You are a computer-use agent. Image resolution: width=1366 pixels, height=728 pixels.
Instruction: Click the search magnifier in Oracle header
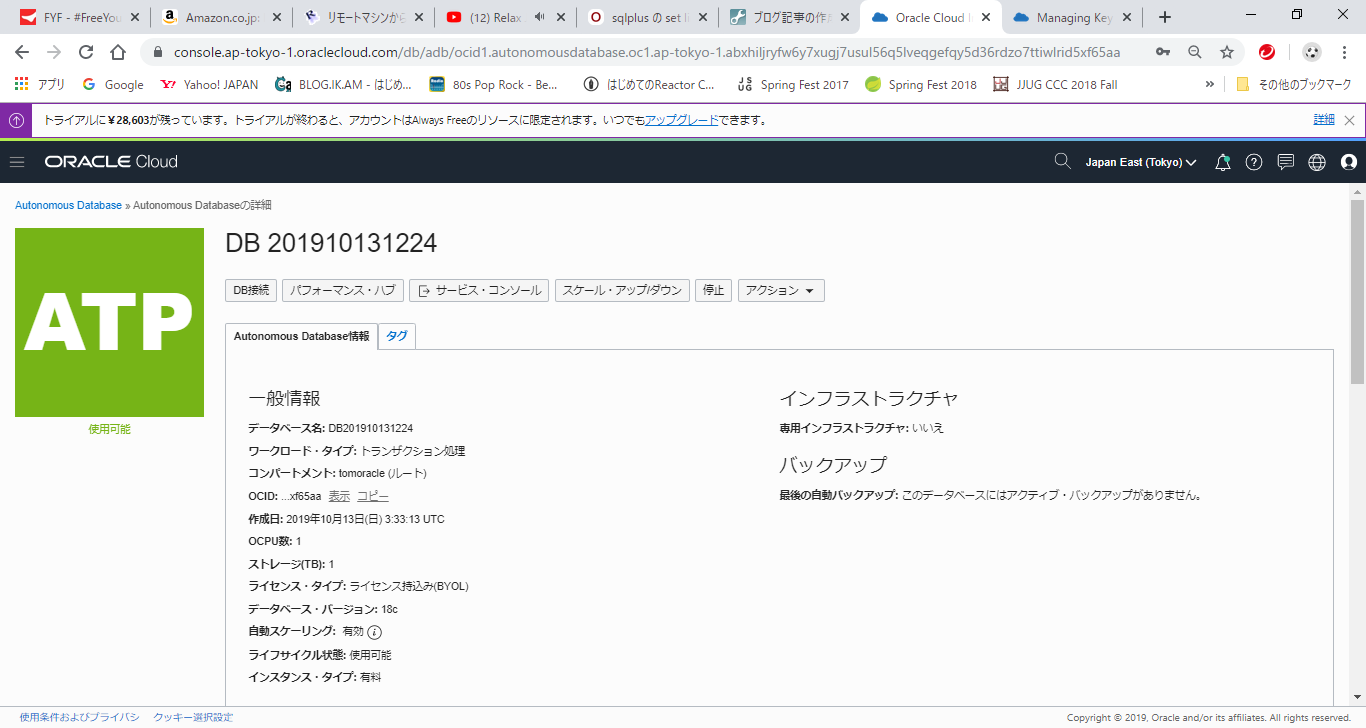point(1063,161)
